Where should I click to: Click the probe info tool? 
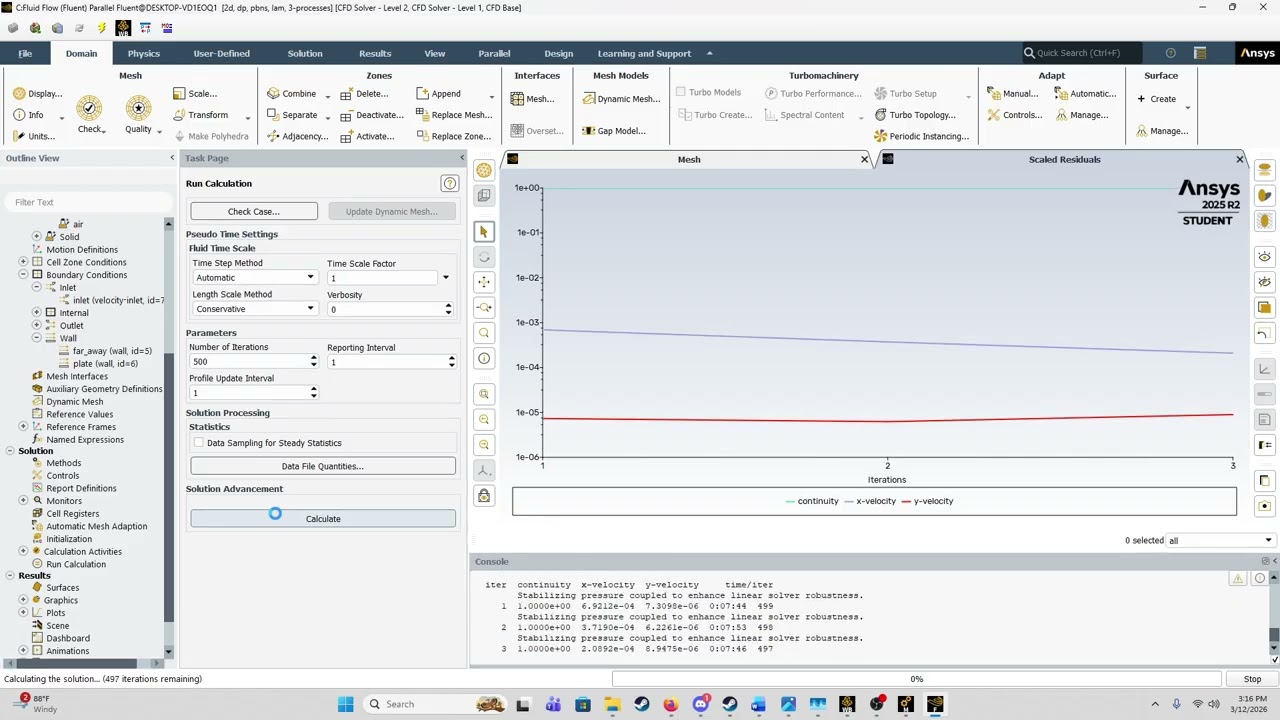click(484, 358)
